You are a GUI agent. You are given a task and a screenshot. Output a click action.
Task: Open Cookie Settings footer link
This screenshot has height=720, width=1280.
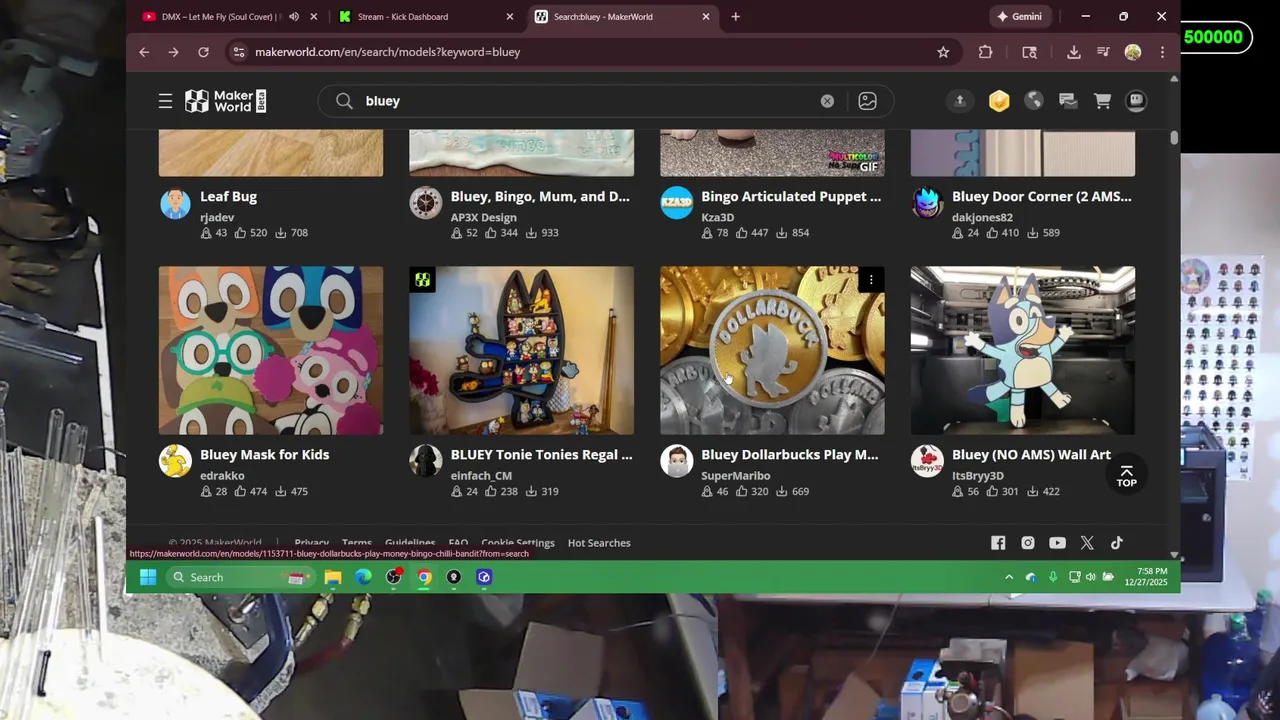(518, 543)
